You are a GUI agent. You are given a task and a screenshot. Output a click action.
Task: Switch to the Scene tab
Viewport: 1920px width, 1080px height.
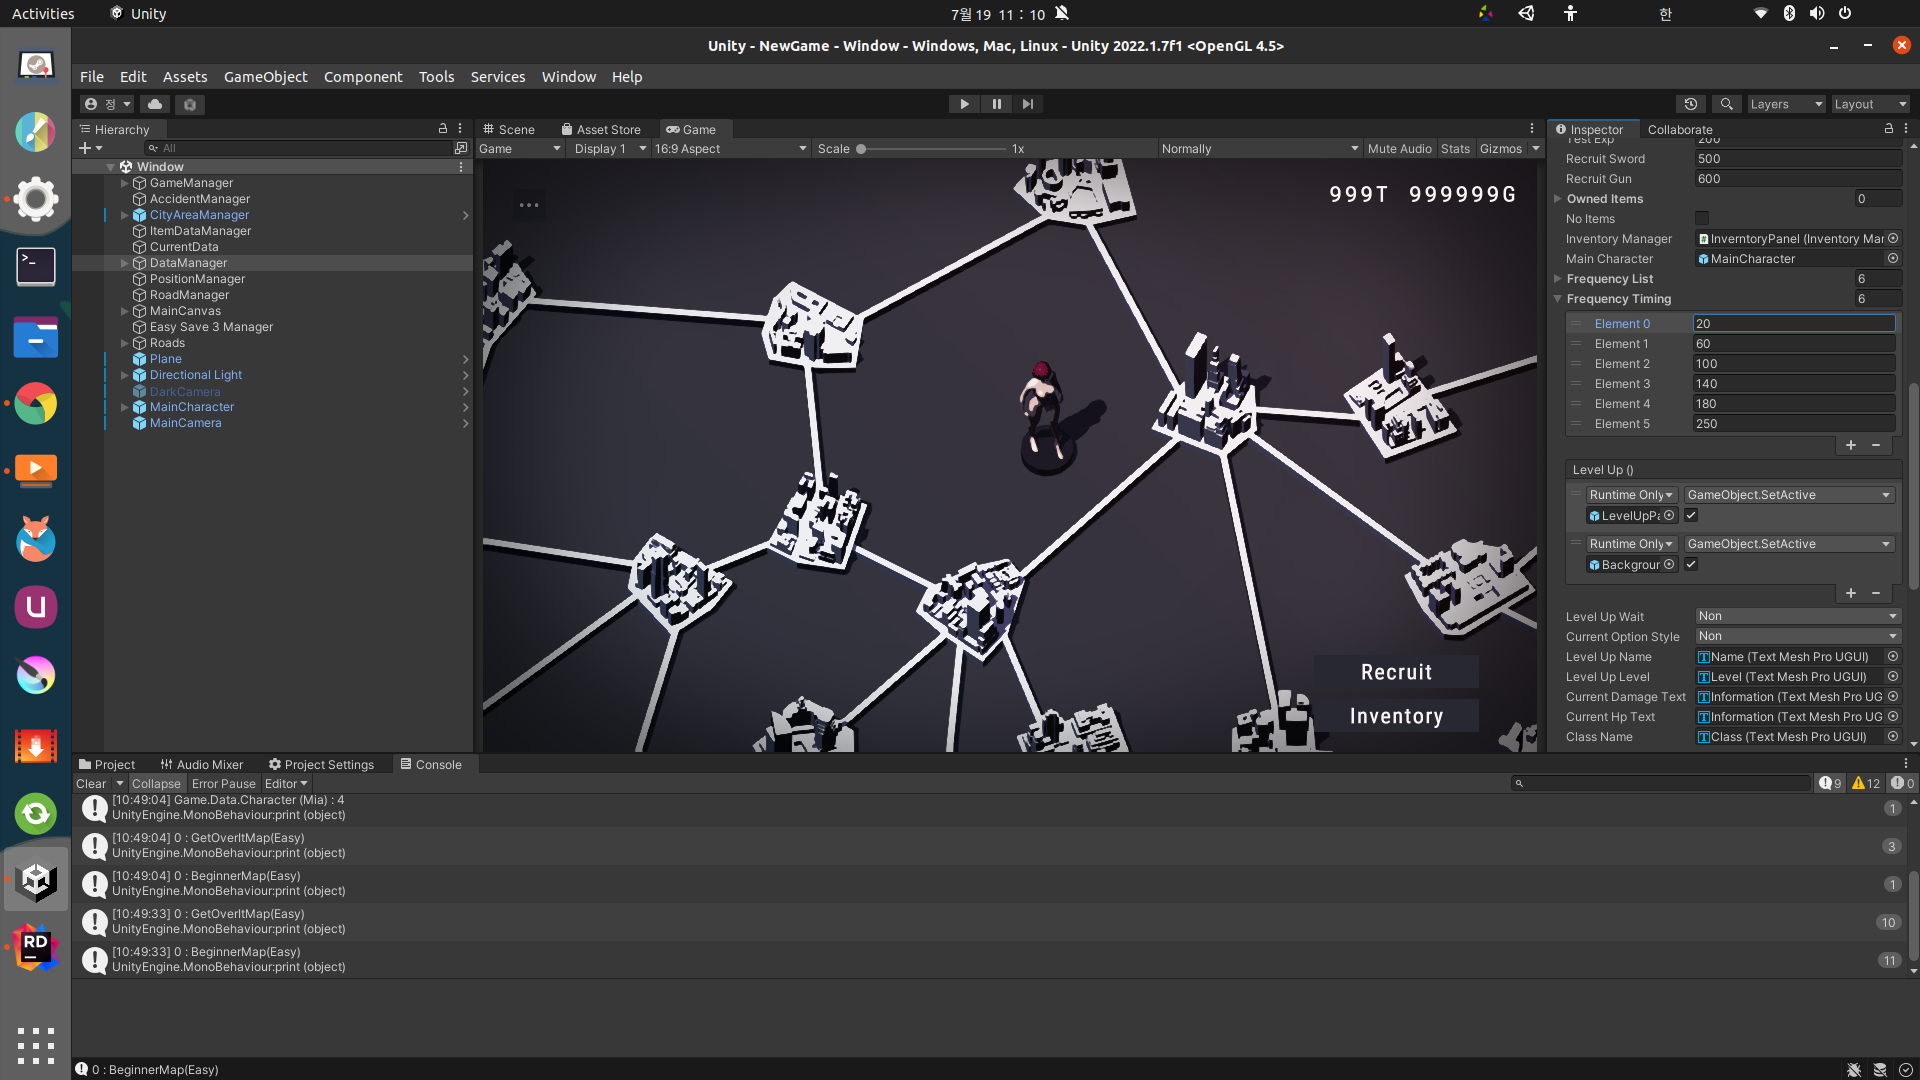509,129
